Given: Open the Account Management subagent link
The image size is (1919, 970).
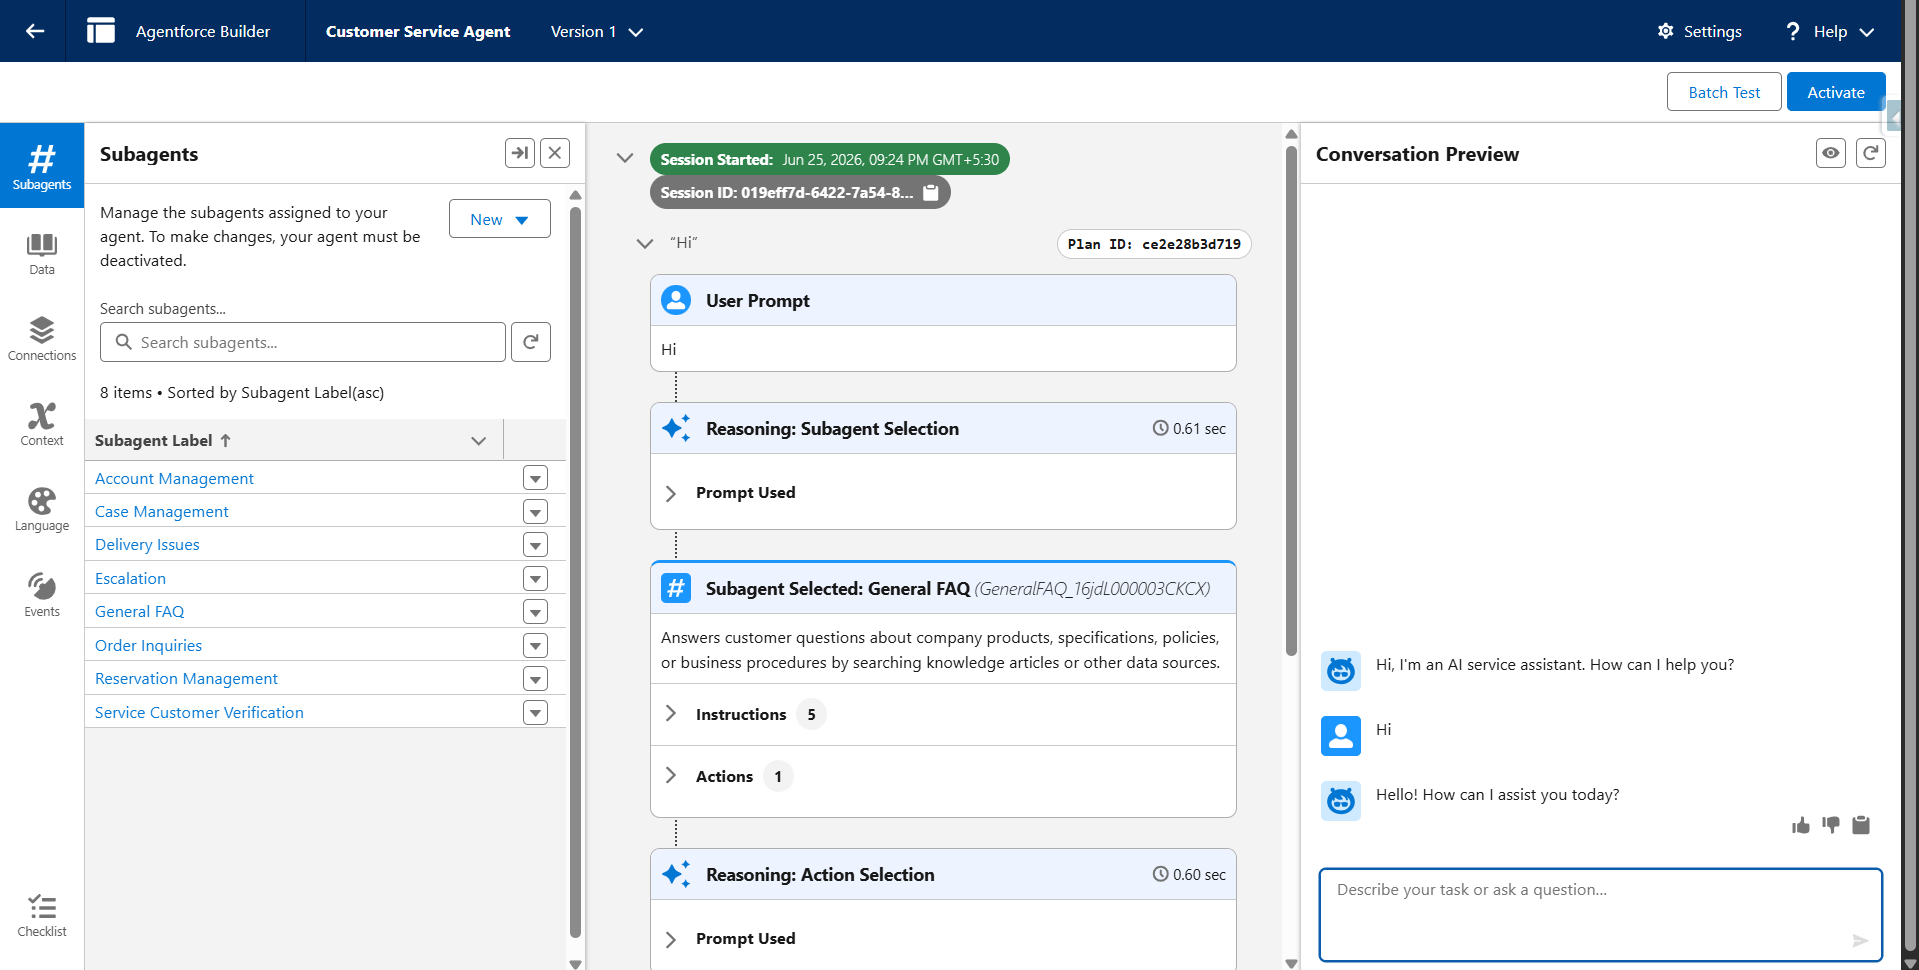Looking at the screenshot, I should 174,478.
